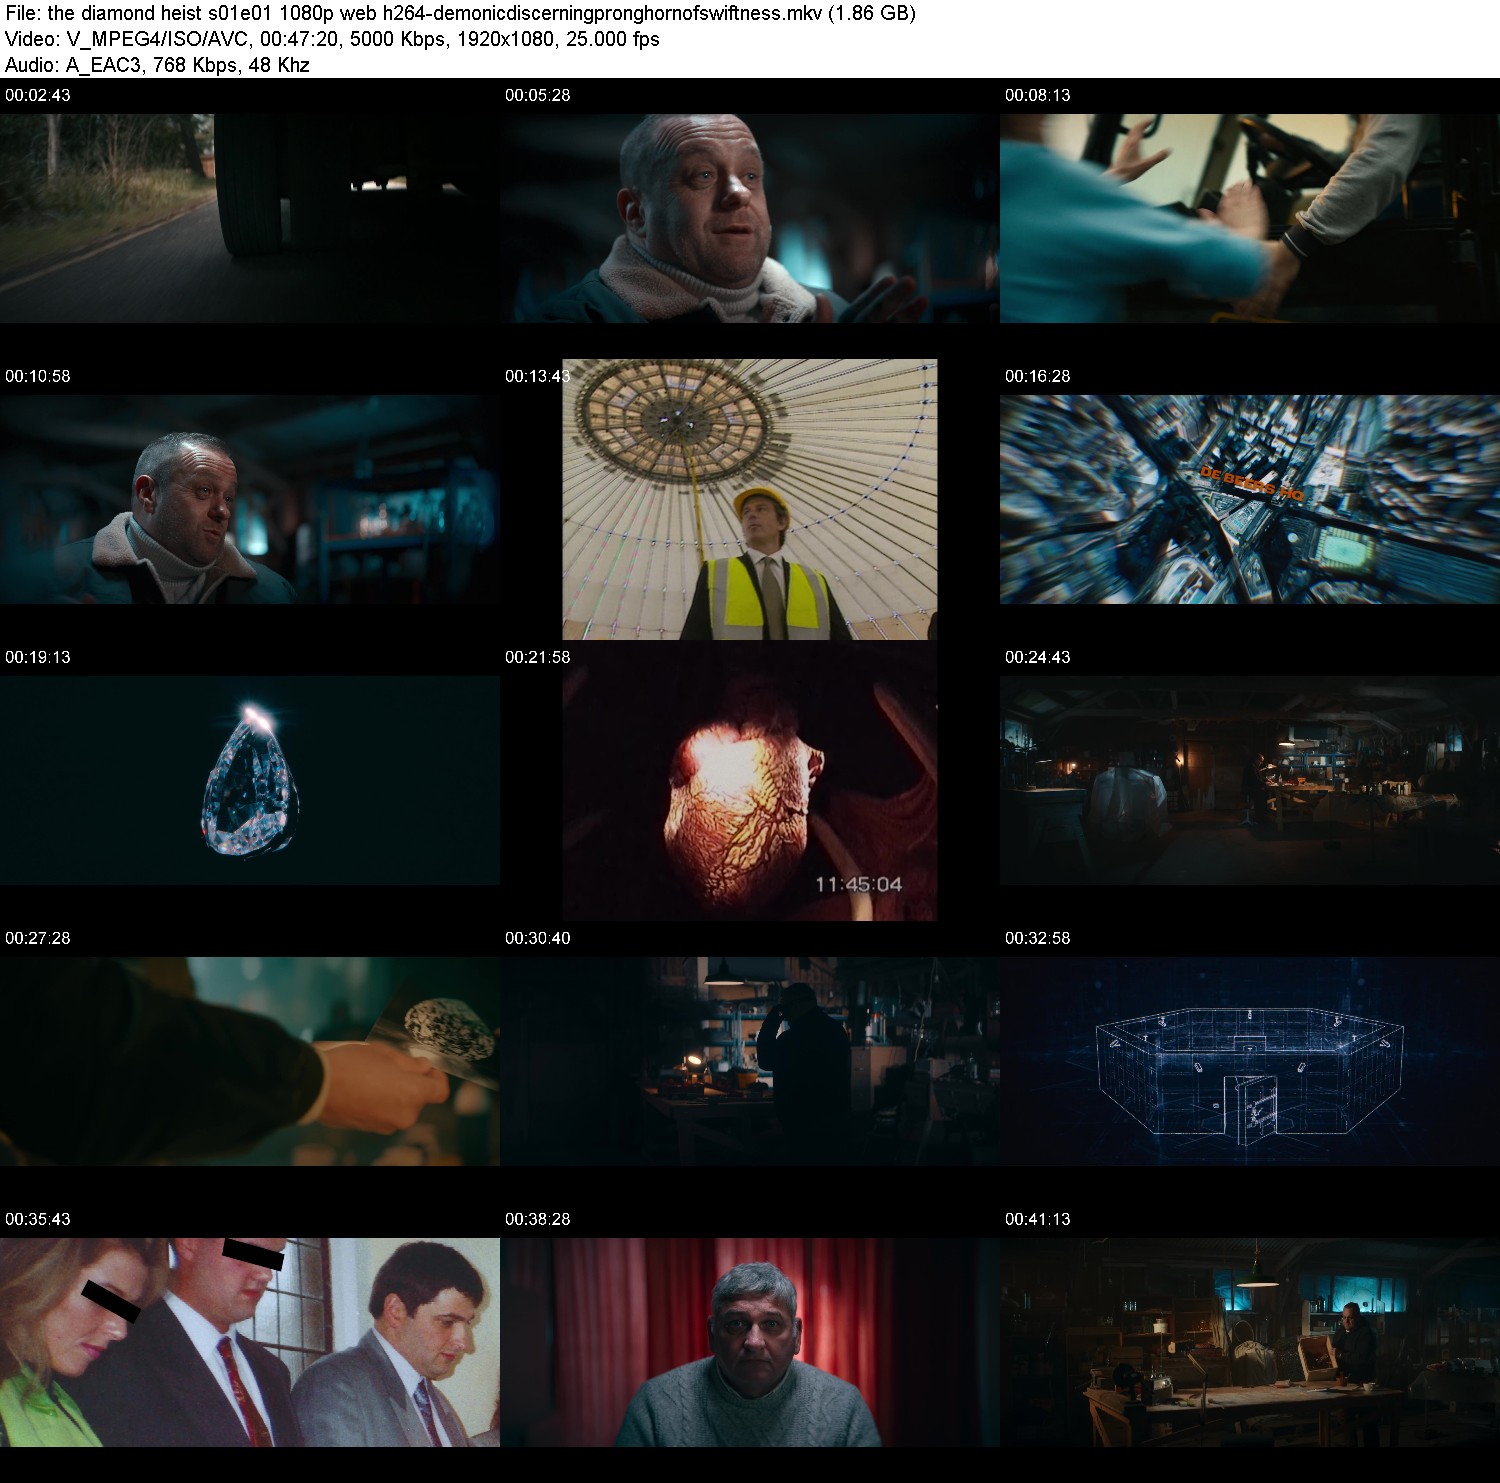1500x1483 pixels.
Task: Click the 00:32:58 timestamp label
Action: (1038, 938)
